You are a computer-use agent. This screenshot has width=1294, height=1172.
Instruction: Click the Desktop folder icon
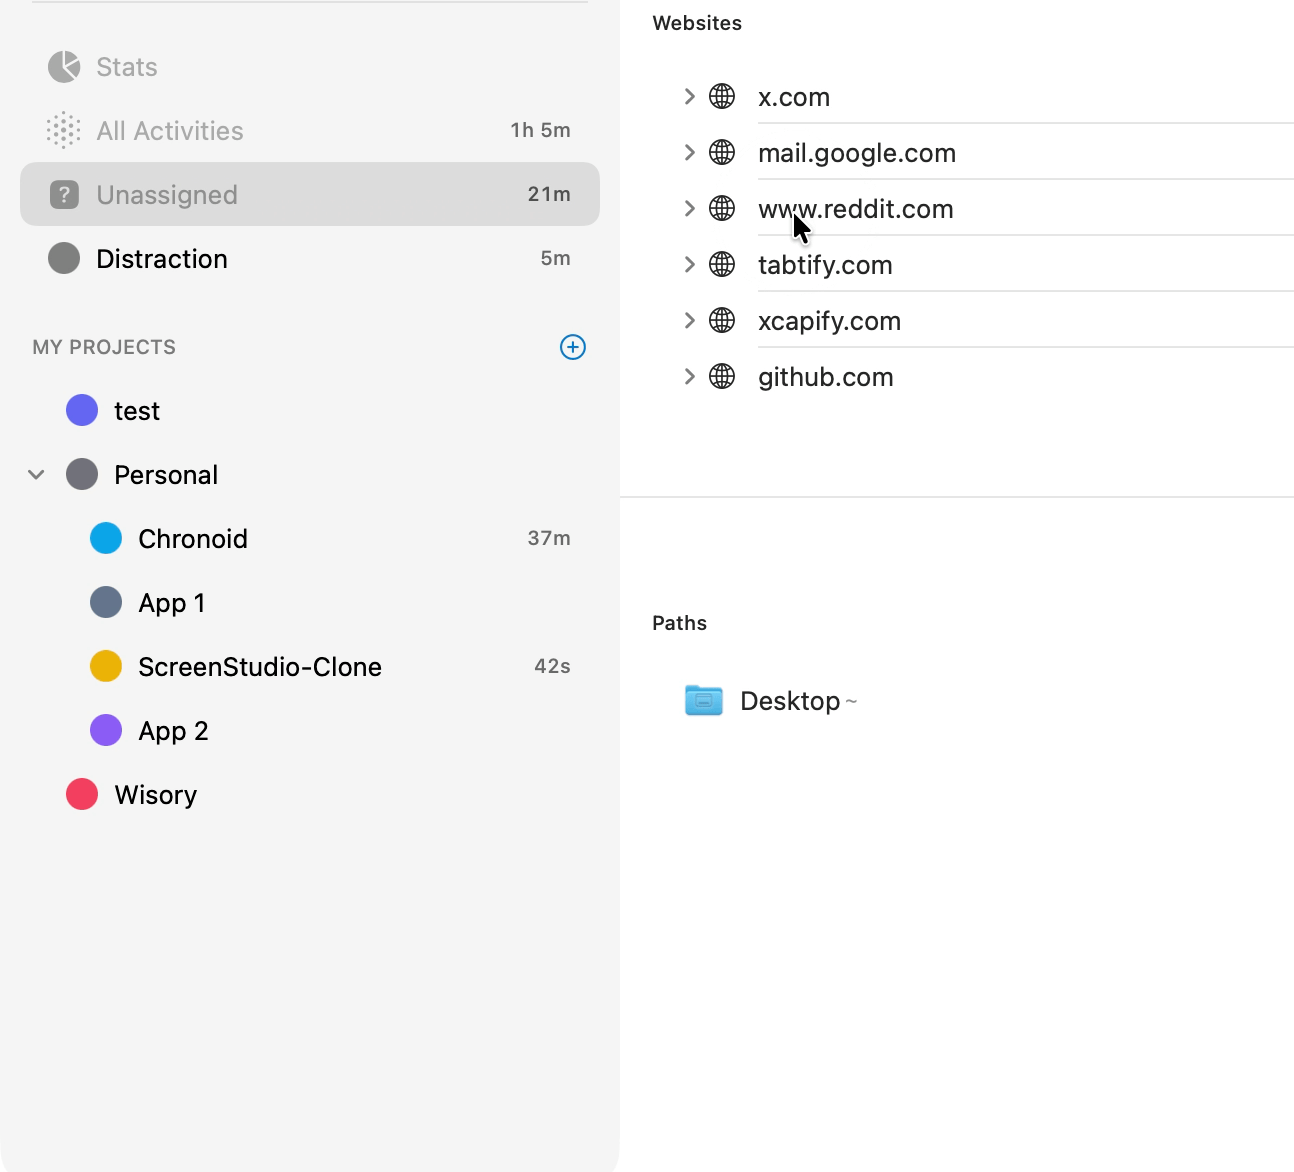pos(703,701)
